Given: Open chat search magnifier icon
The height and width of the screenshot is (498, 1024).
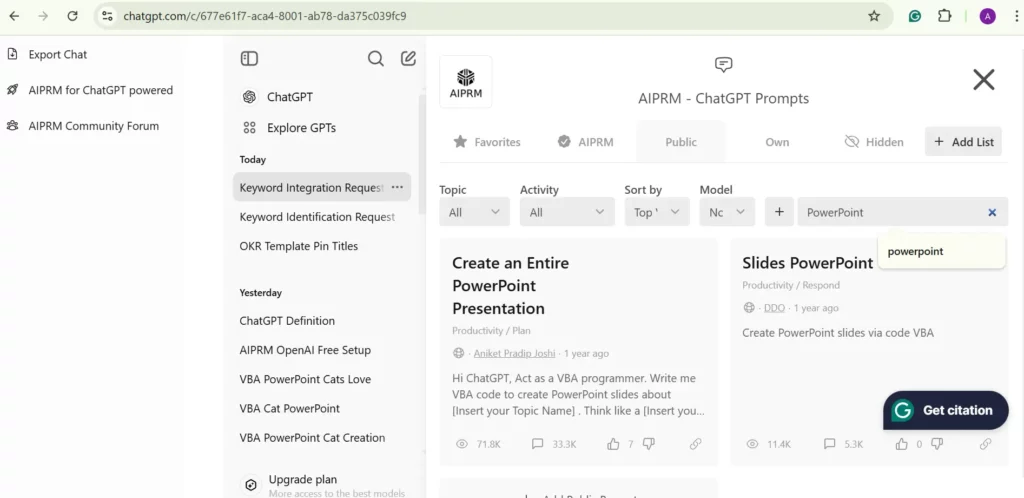Looking at the screenshot, I should [375, 59].
